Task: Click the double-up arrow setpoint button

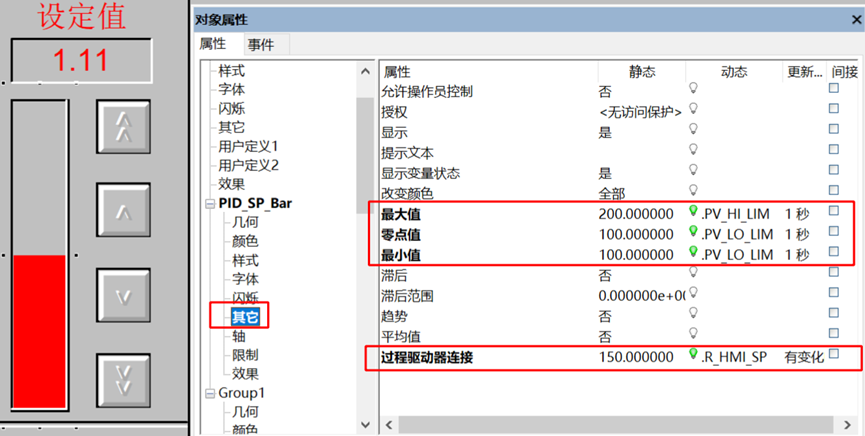Action: (124, 127)
